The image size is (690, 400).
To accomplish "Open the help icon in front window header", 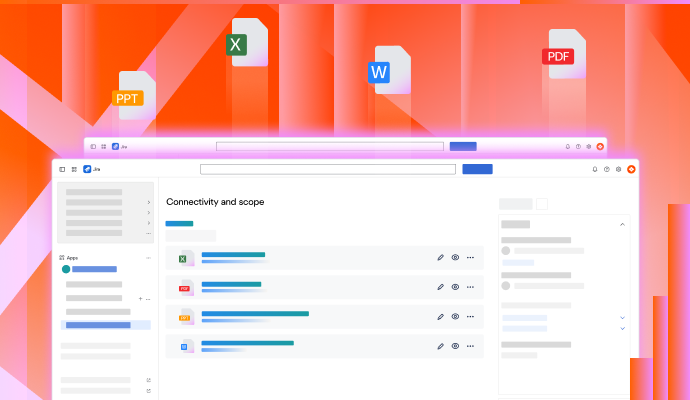I will coord(606,169).
